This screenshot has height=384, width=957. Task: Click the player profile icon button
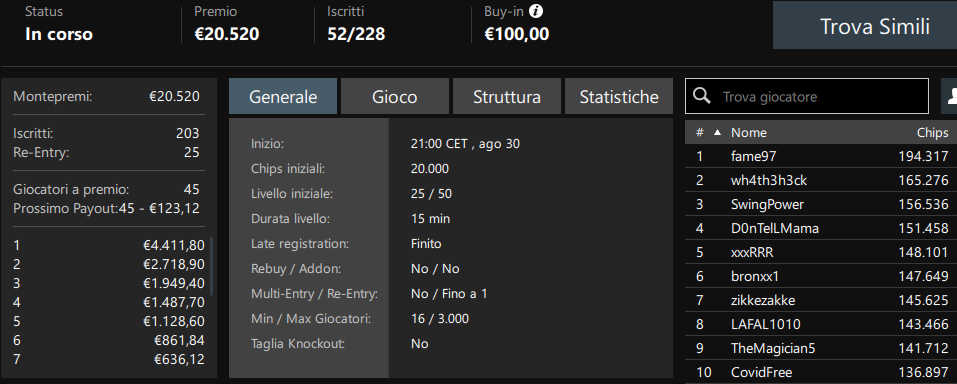click(x=950, y=96)
